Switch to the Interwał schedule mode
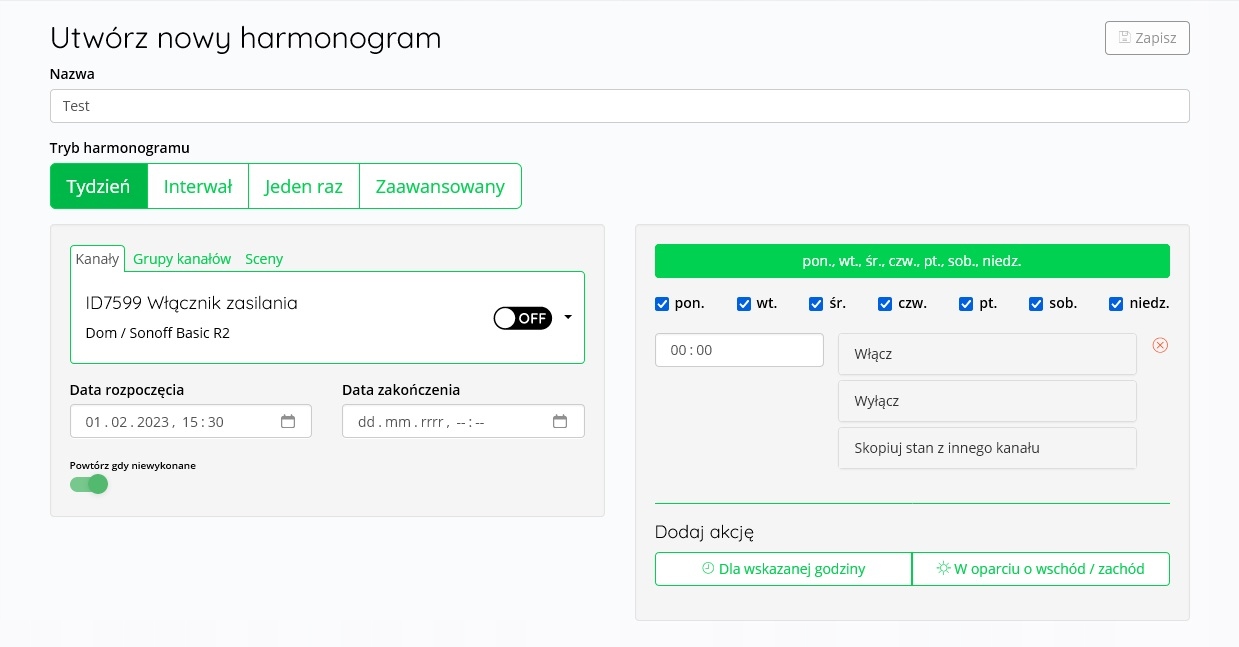 198,186
